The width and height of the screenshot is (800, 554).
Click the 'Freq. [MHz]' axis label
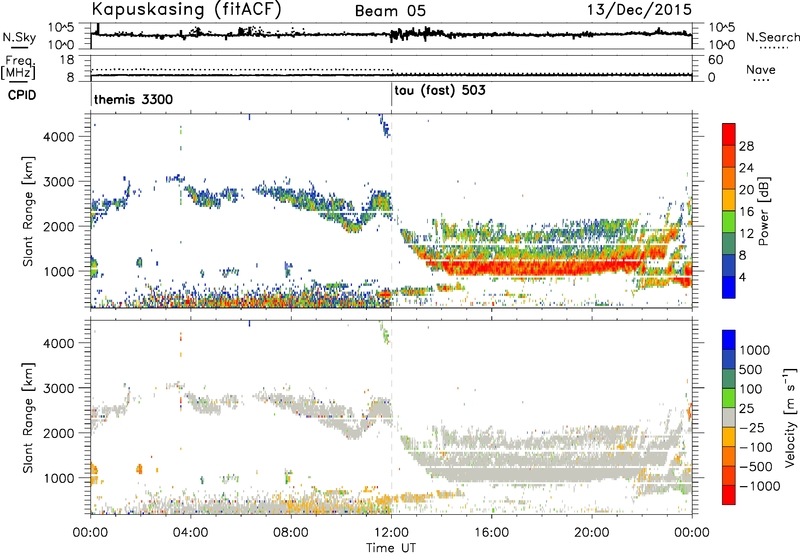click(x=18, y=67)
